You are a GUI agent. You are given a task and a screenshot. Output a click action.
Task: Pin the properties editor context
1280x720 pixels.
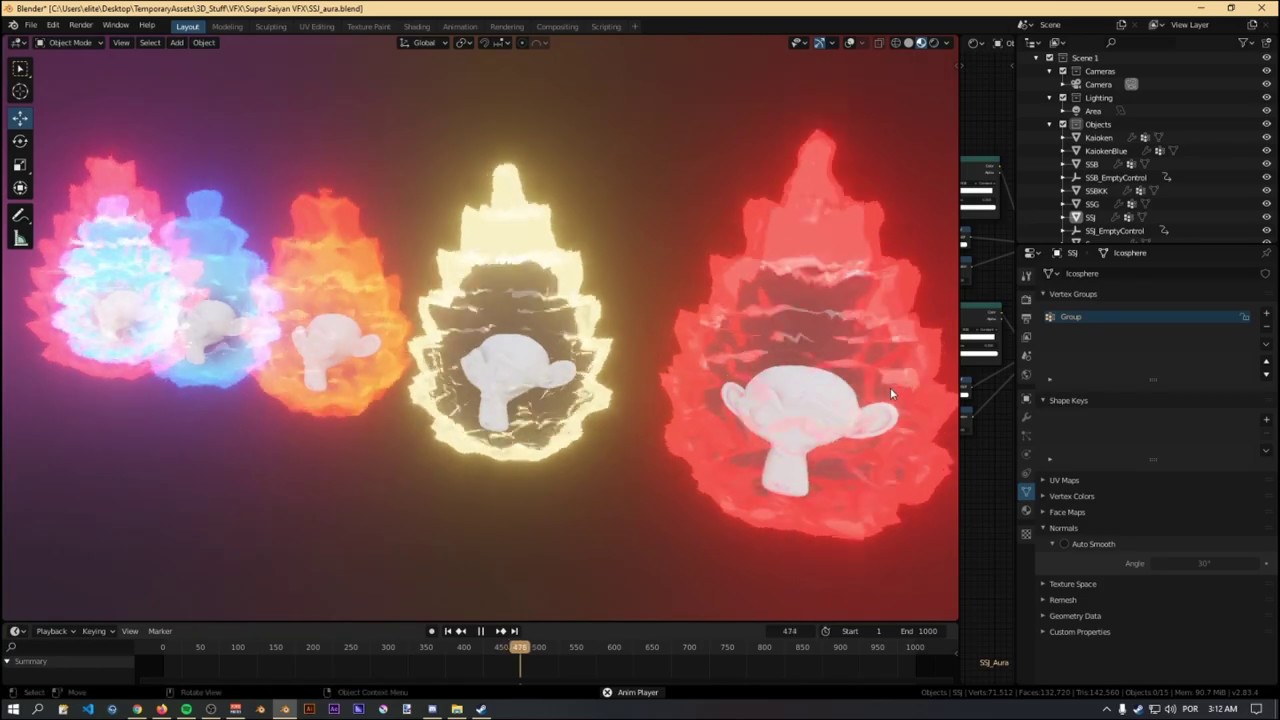tap(1266, 253)
